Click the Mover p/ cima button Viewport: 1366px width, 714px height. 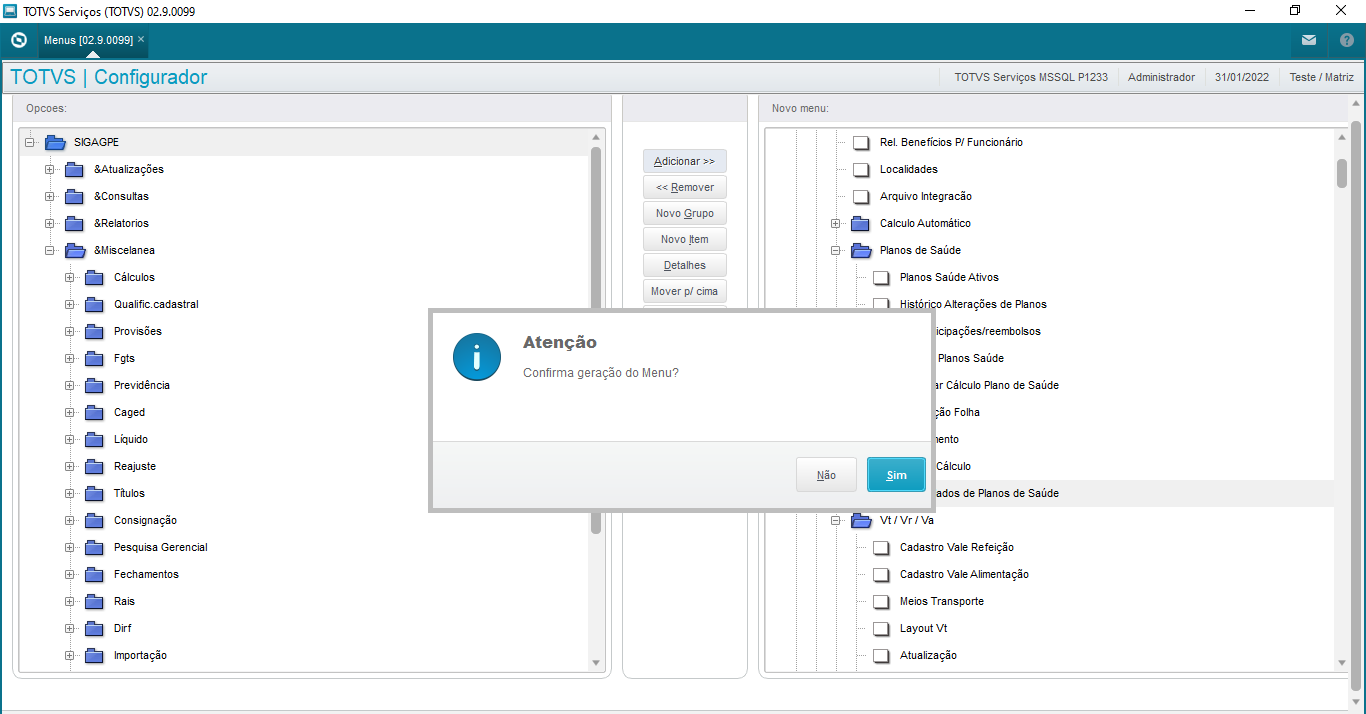click(x=684, y=291)
